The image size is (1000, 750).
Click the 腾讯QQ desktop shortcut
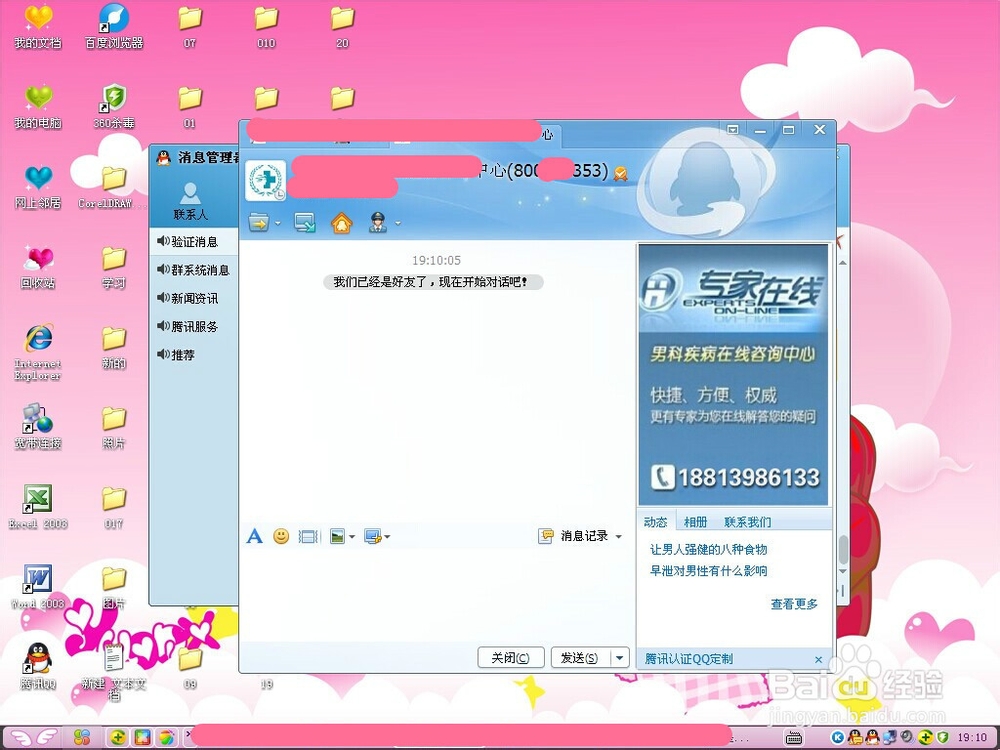pos(38,667)
